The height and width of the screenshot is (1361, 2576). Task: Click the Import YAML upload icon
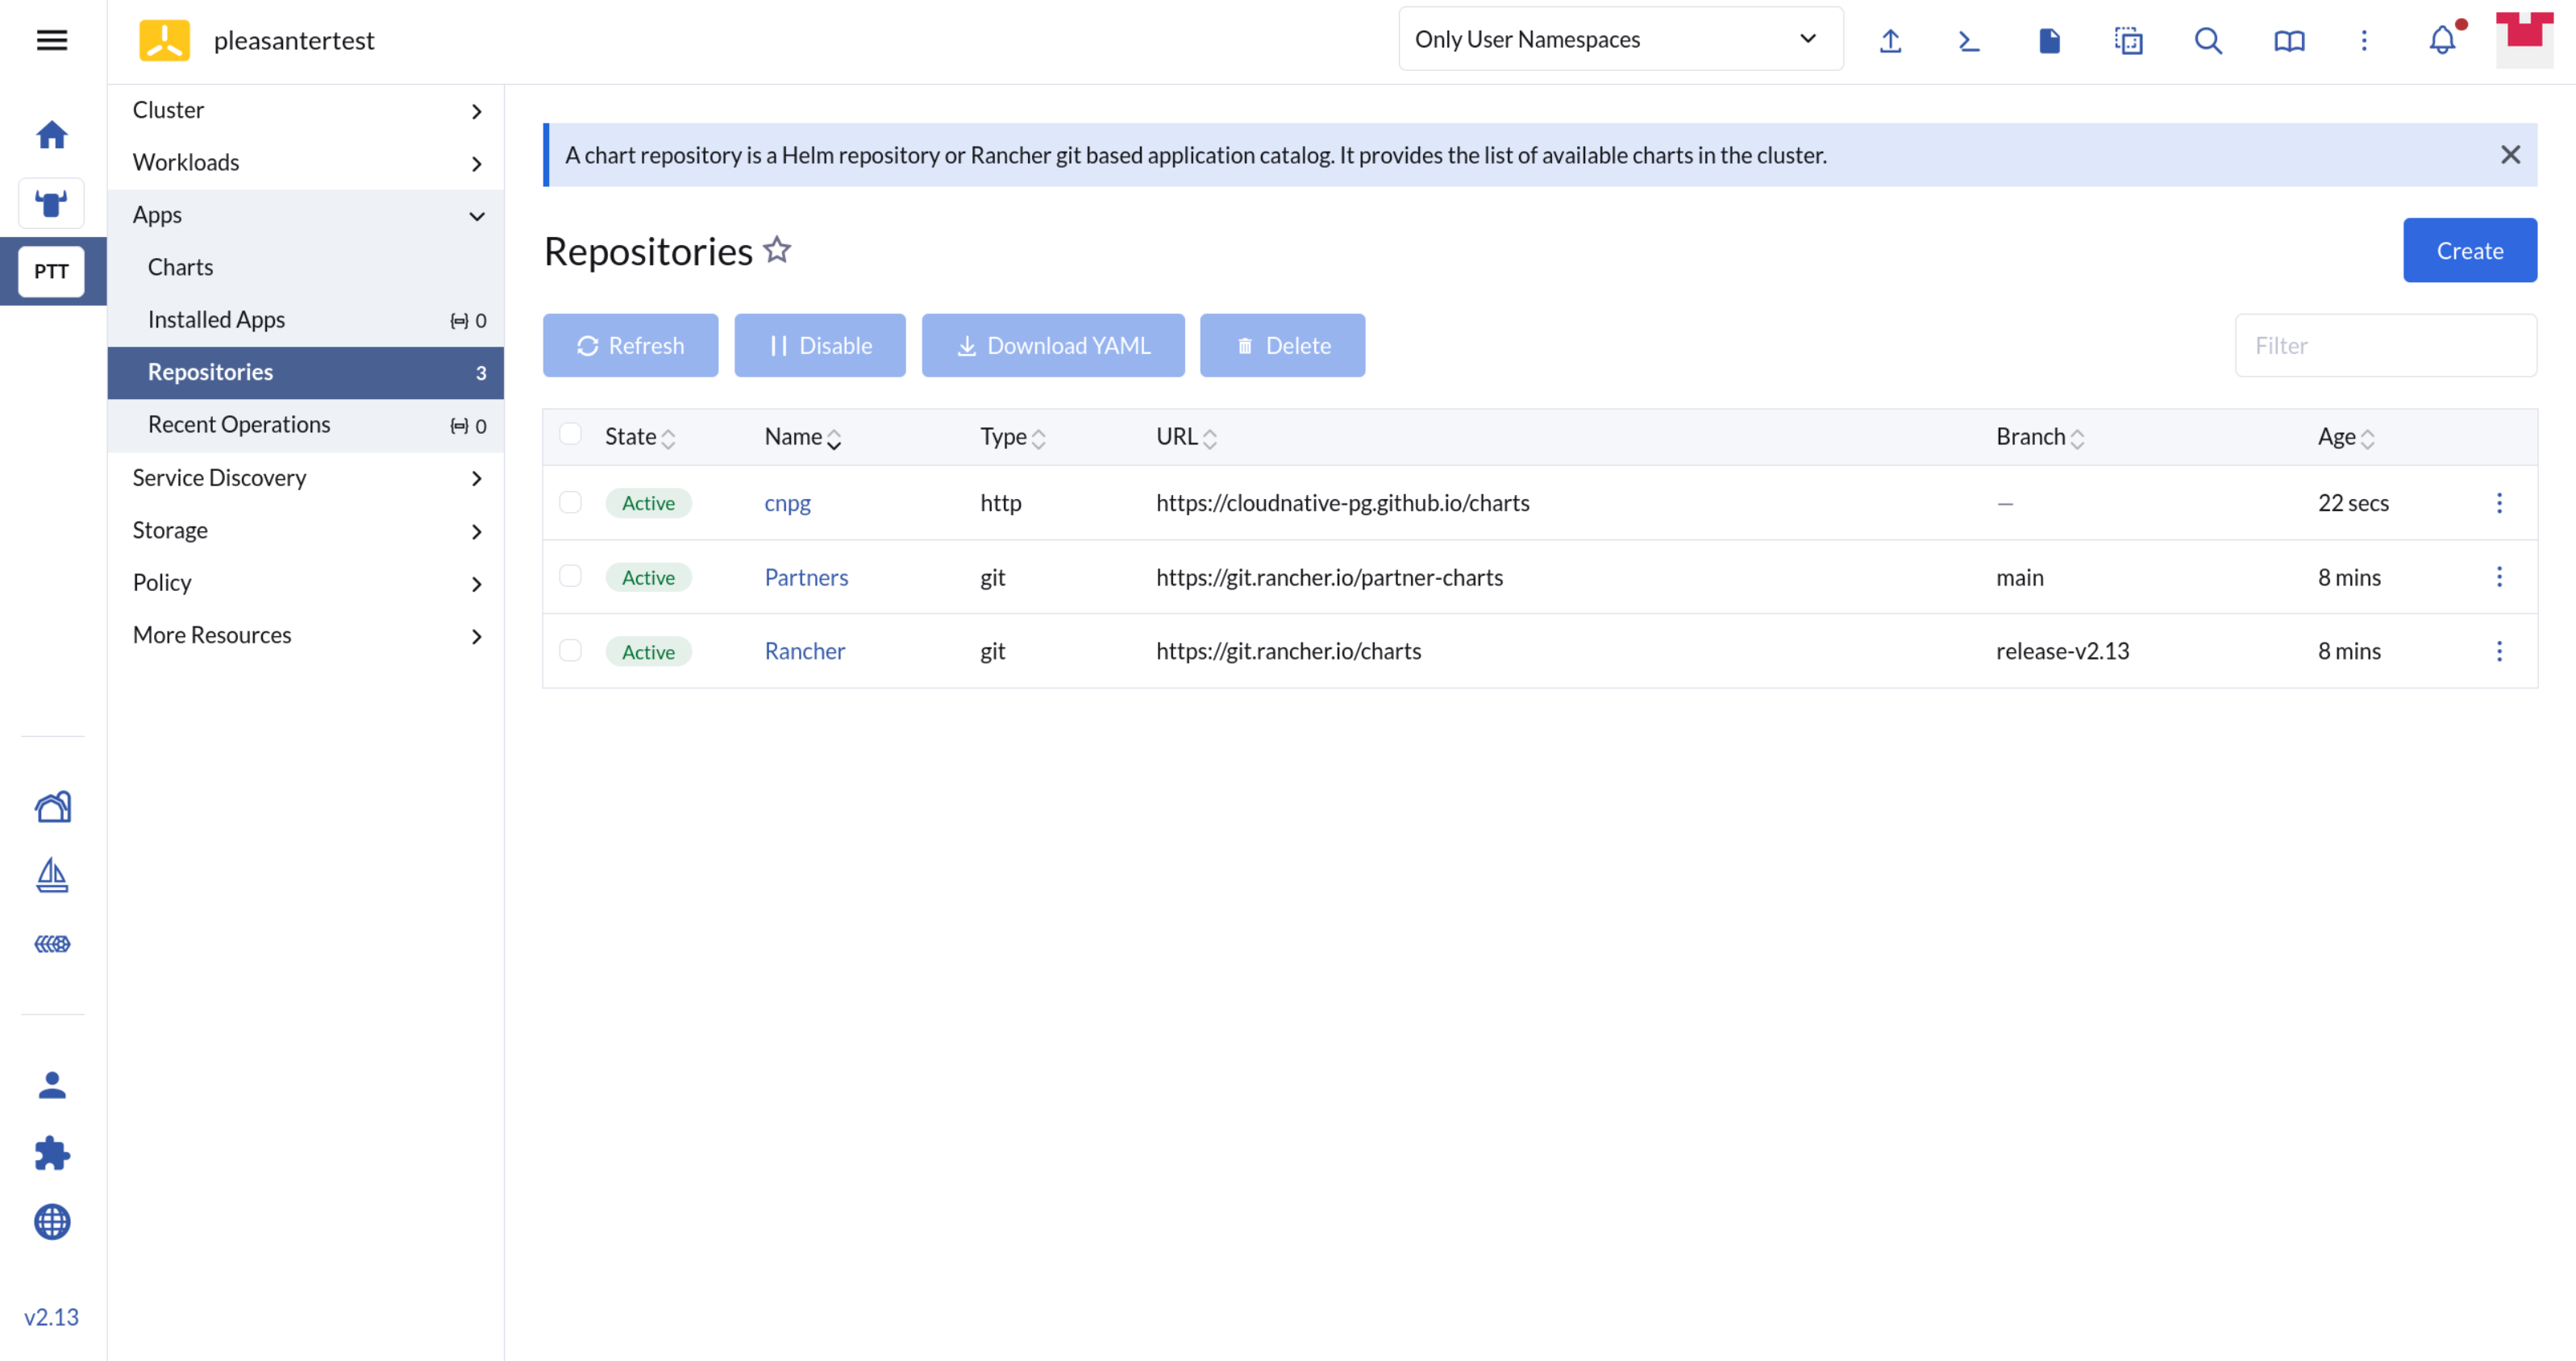[1890, 40]
